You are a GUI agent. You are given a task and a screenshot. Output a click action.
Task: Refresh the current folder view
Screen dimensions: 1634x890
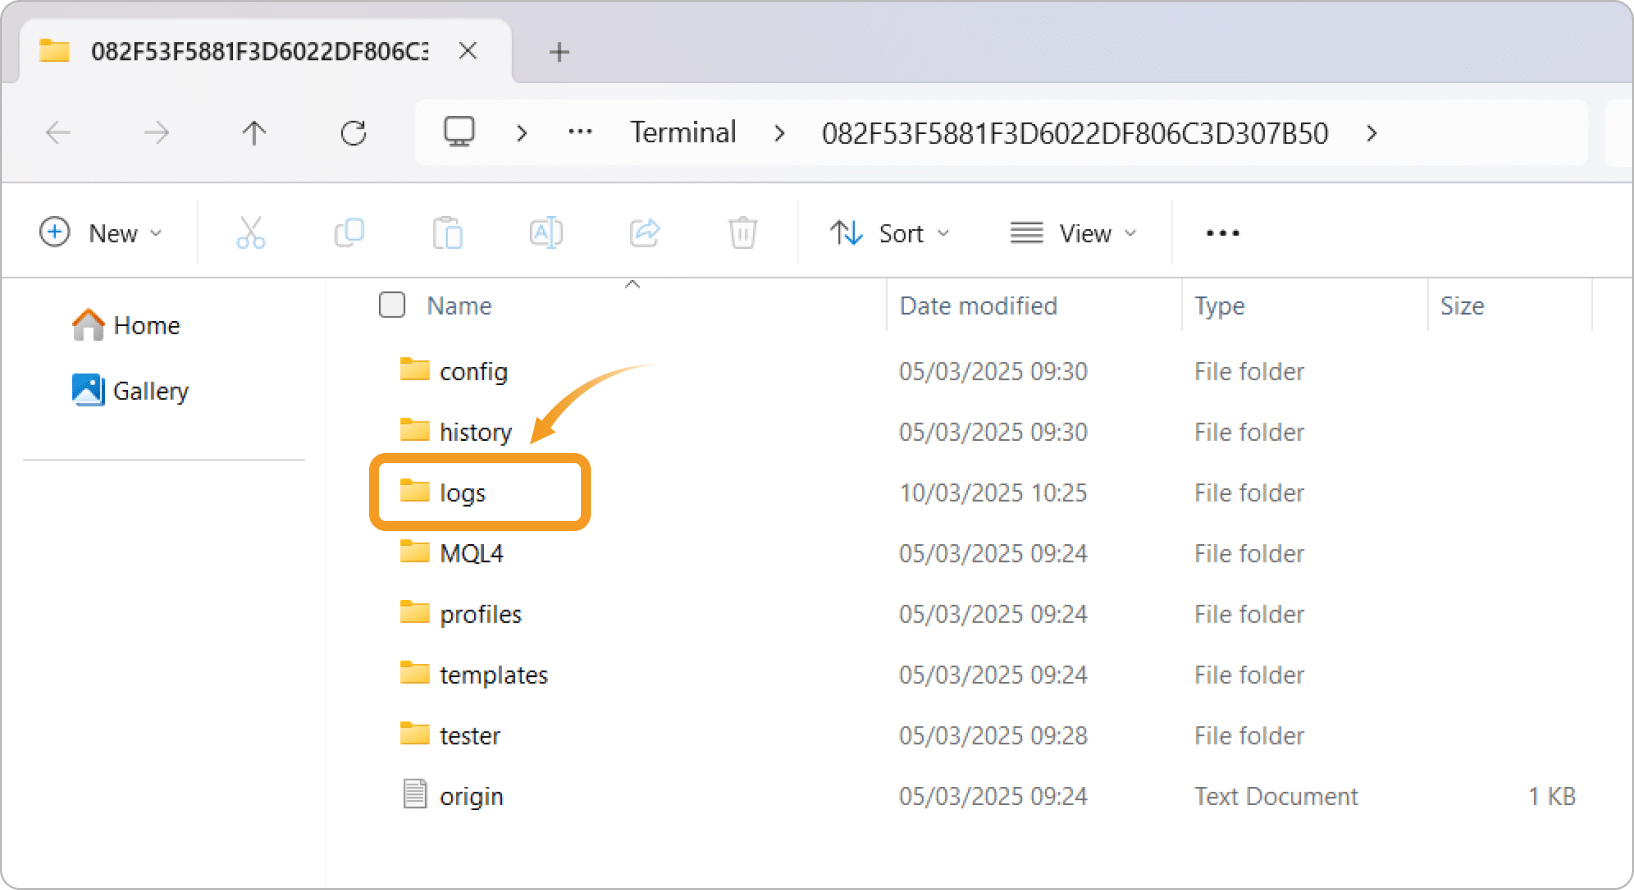point(353,132)
